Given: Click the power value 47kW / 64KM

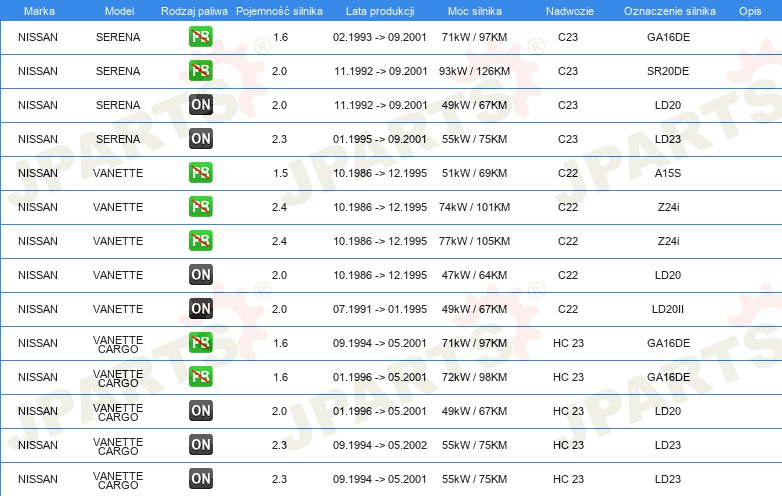Looking at the screenshot, I should (x=474, y=275).
